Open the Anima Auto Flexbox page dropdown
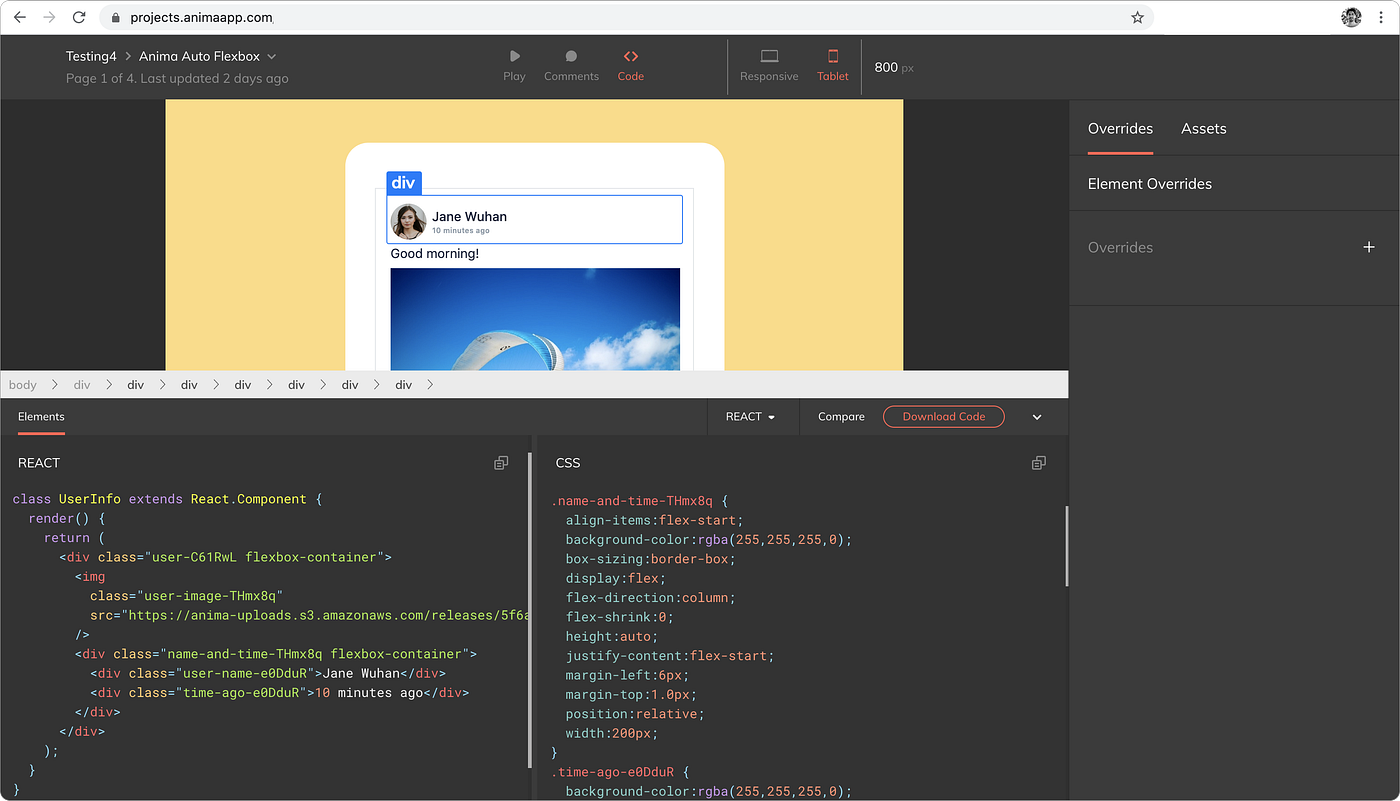 208,56
